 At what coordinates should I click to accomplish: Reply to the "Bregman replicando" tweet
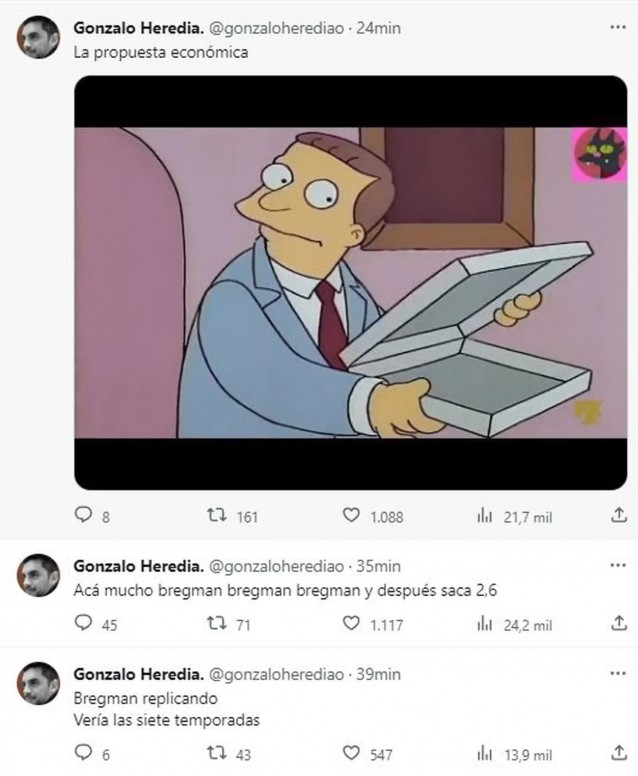point(84,751)
